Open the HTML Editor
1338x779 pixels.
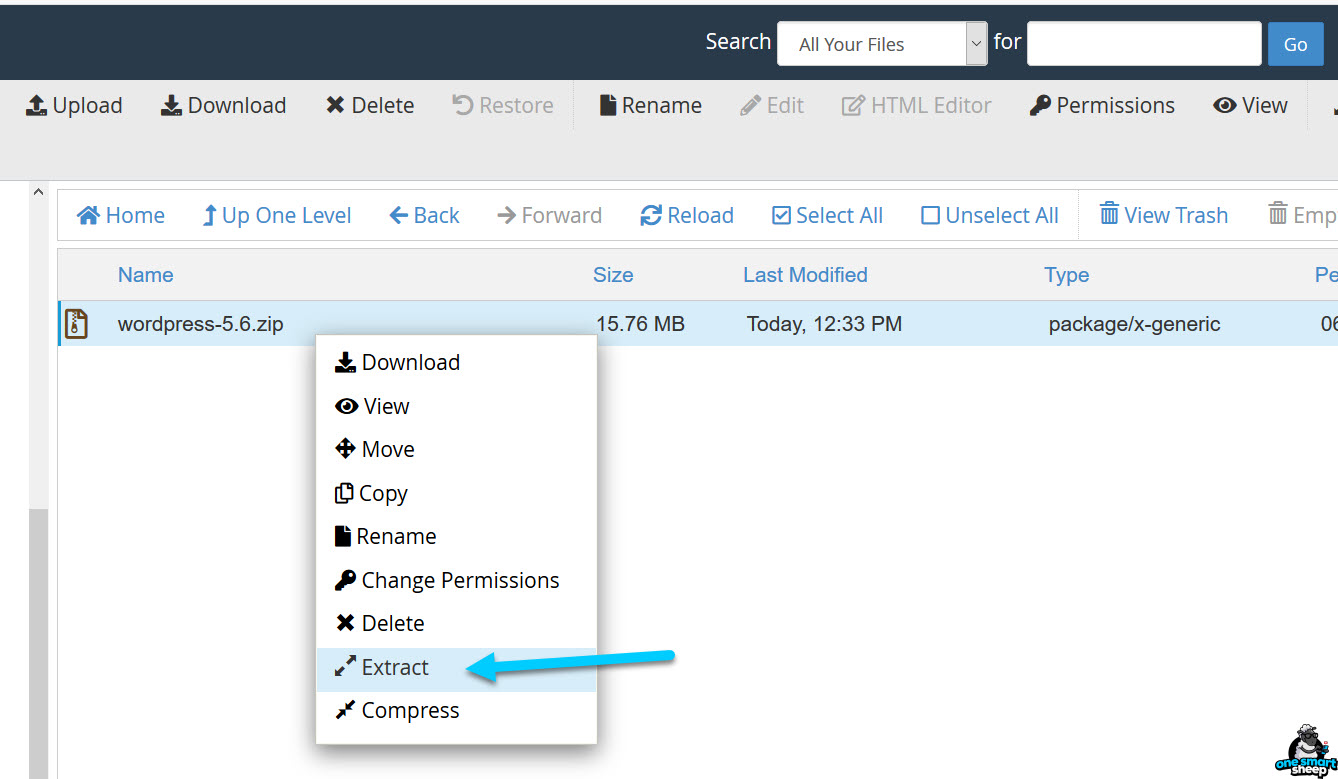[x=916, y=105]
